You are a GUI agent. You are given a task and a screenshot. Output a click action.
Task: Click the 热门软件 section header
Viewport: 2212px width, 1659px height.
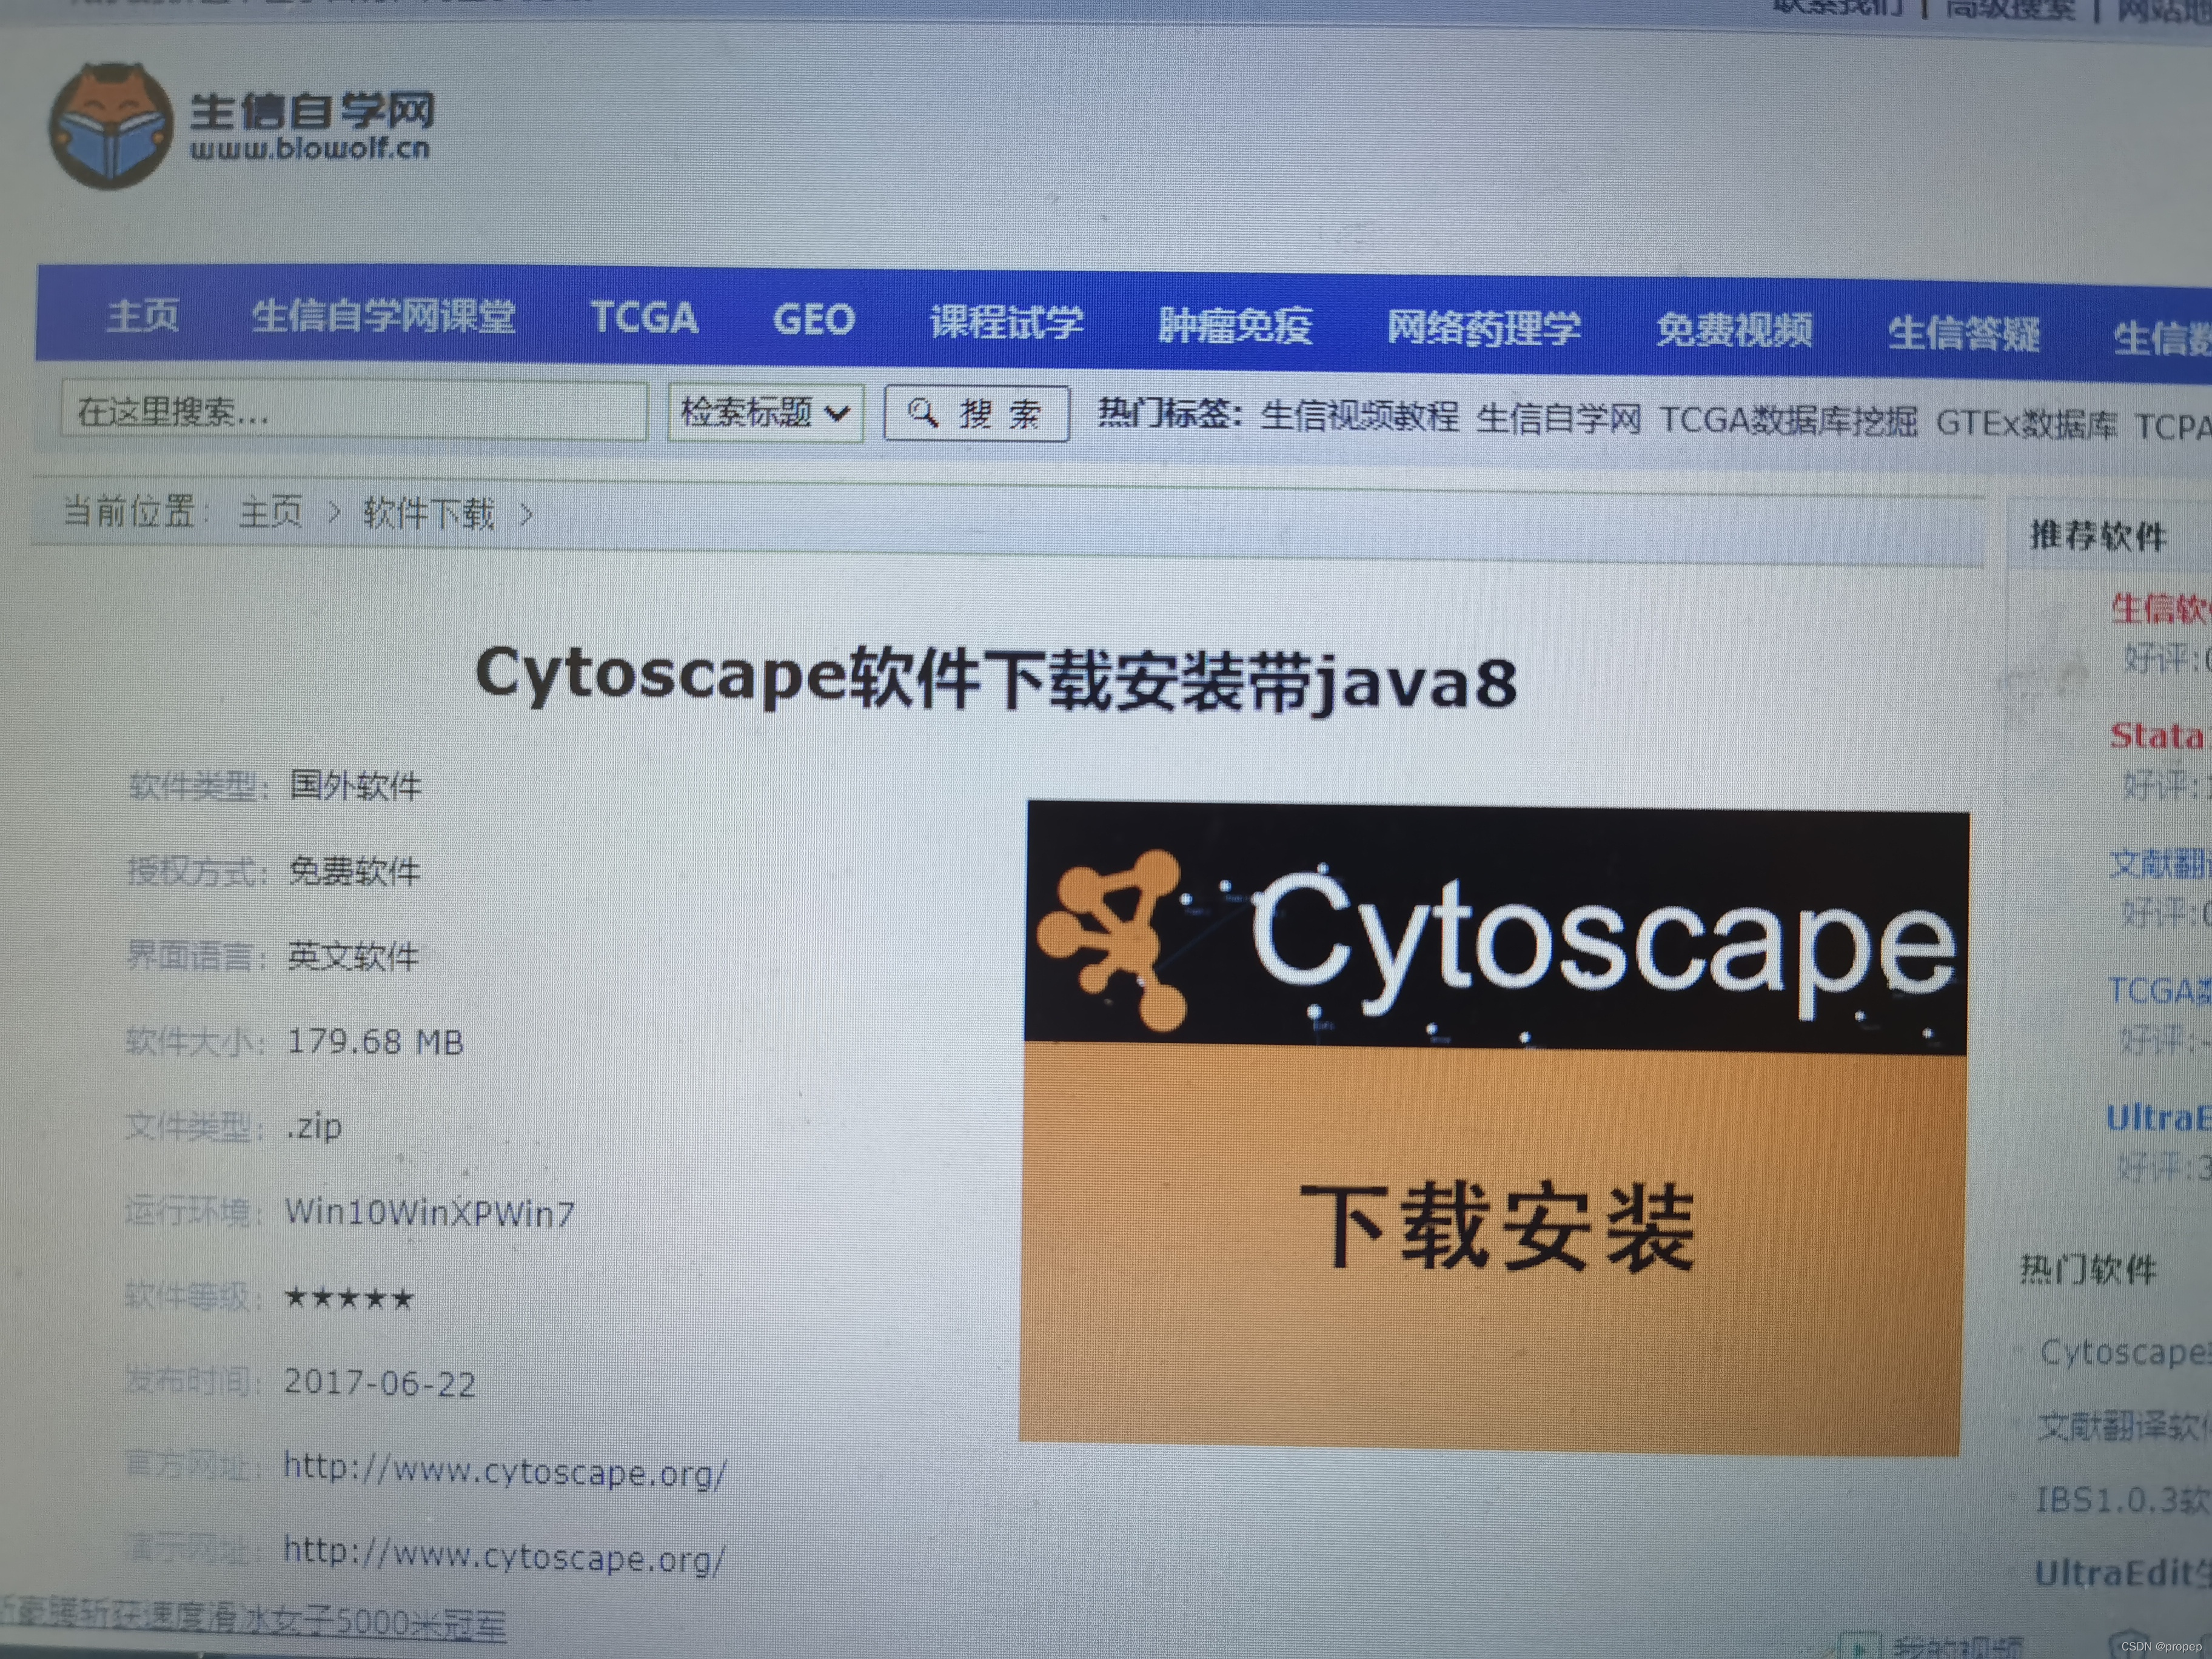click(2087, 1269)
